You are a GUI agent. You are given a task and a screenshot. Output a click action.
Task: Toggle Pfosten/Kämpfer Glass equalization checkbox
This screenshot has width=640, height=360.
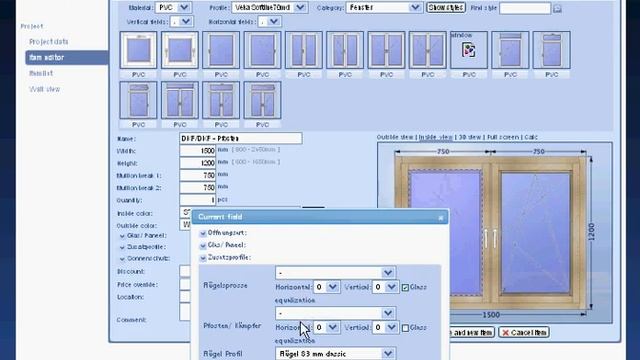(x=405, y=328)
